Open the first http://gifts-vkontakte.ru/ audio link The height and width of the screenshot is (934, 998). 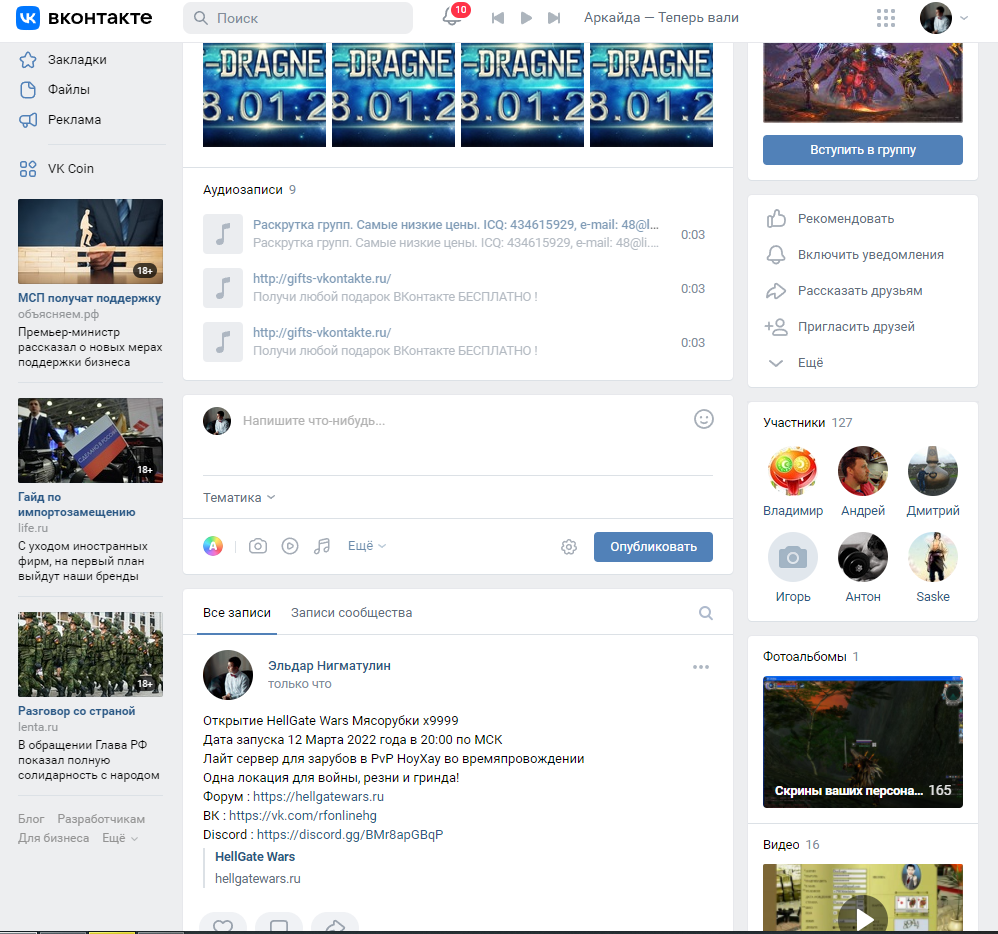[x=321, y=278]
